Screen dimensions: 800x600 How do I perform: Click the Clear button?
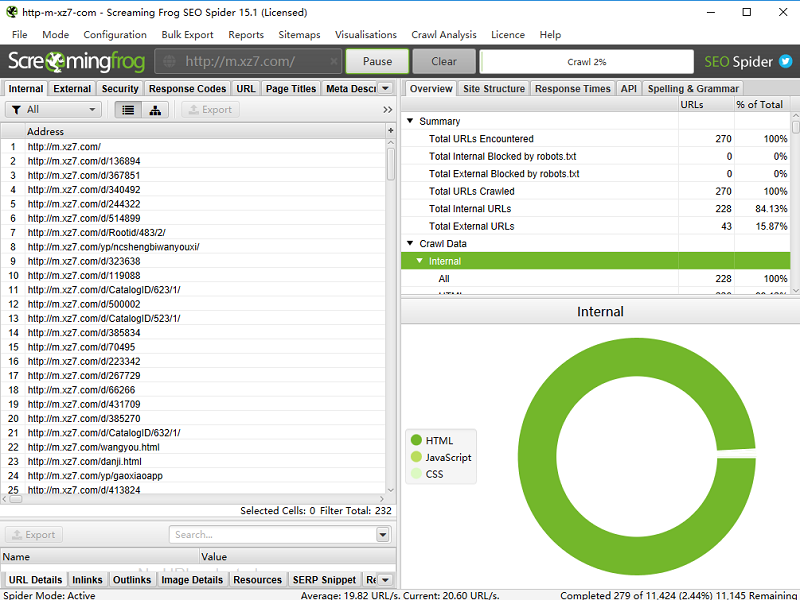click(x=444, y=62)
